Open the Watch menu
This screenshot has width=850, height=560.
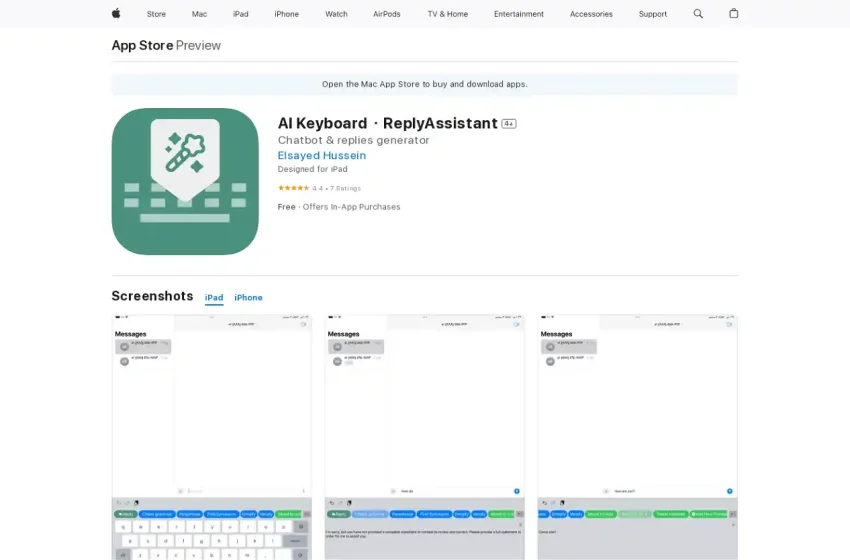[336, 14]
